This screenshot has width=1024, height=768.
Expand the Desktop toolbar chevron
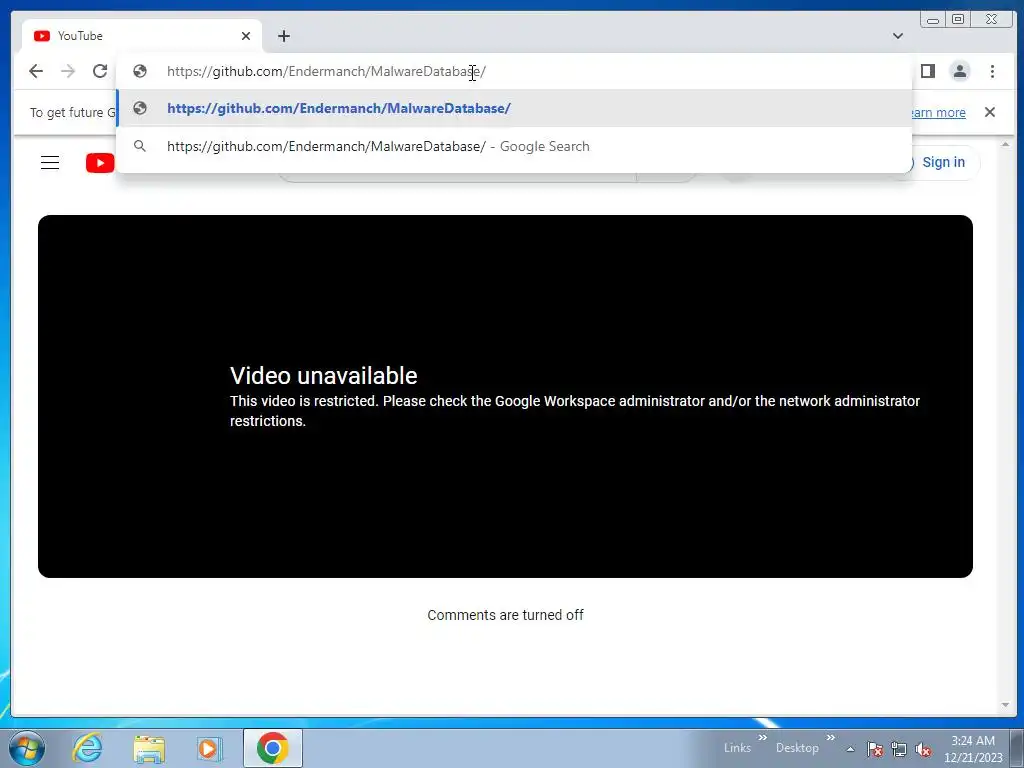coord(831,737)
